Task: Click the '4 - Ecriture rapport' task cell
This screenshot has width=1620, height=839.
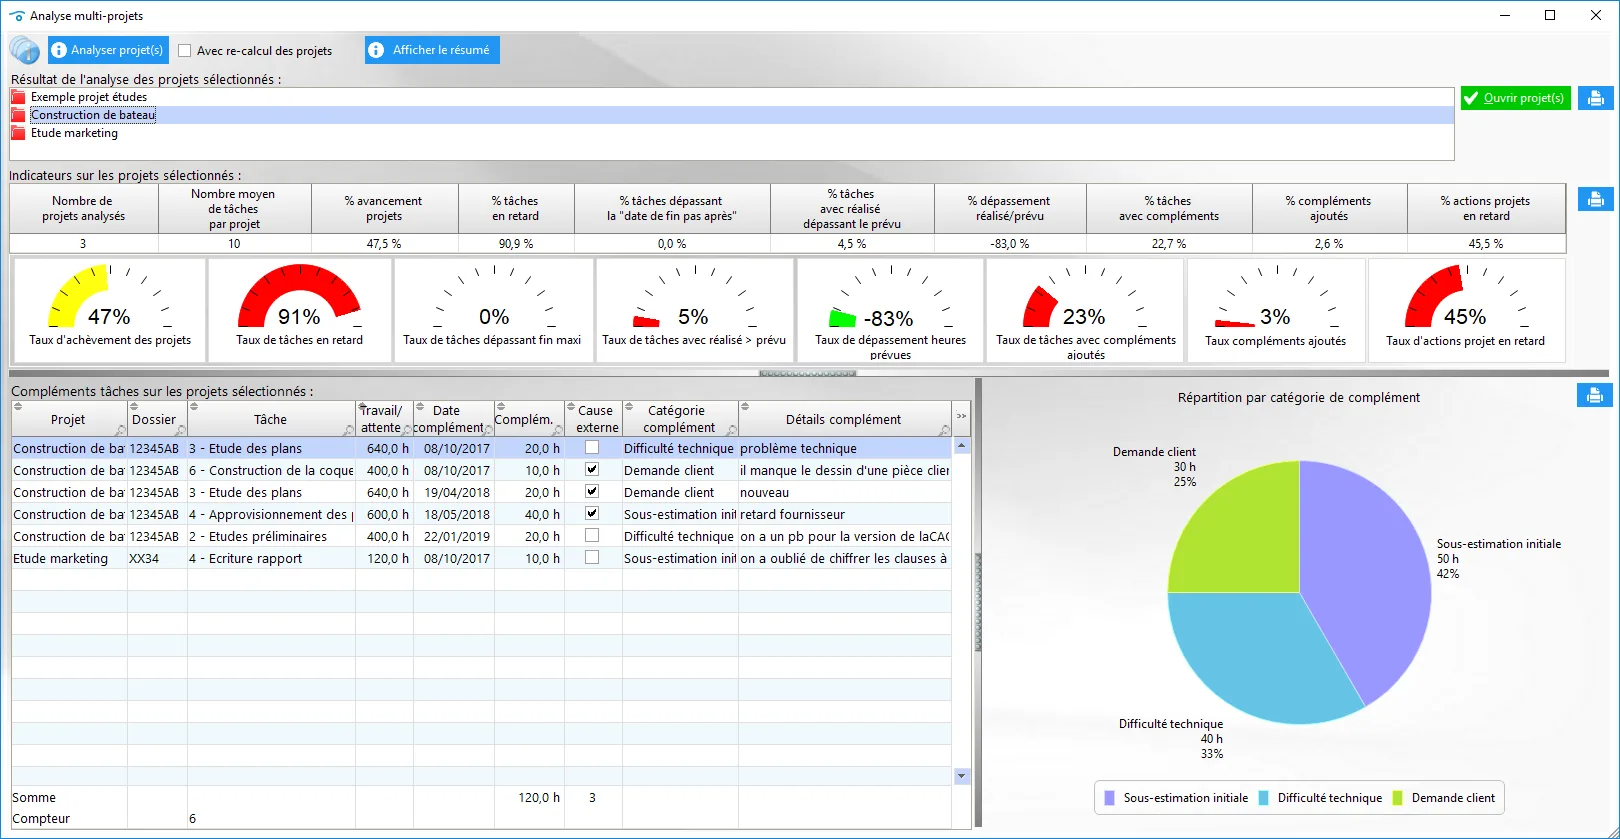Action: [271, 558]
